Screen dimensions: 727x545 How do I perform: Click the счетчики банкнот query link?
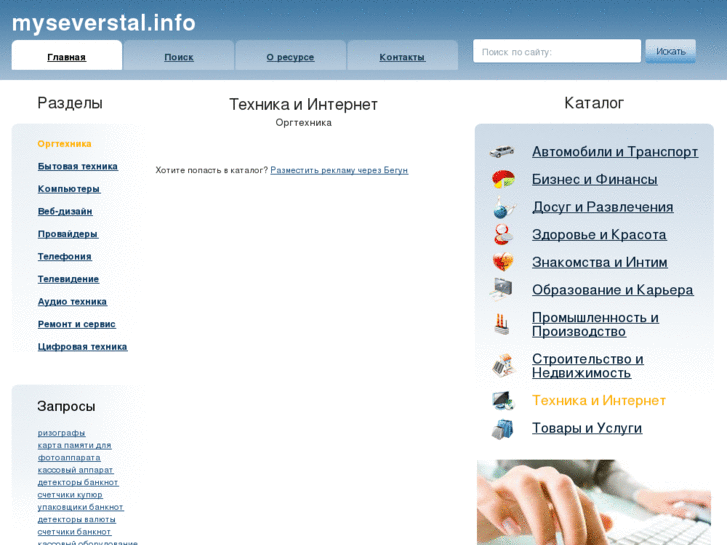point(74,532)
